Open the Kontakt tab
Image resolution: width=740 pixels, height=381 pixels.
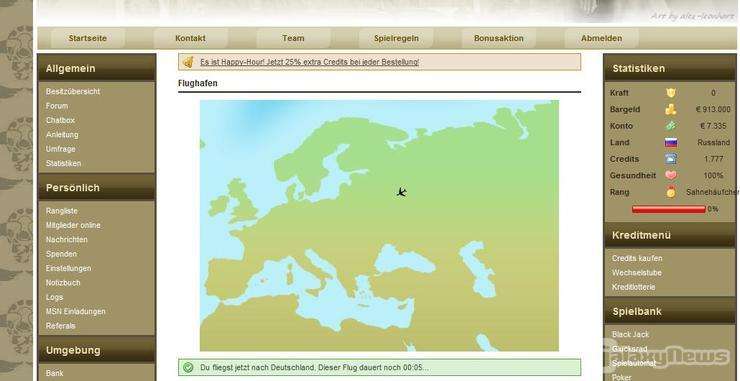[190, 38]
